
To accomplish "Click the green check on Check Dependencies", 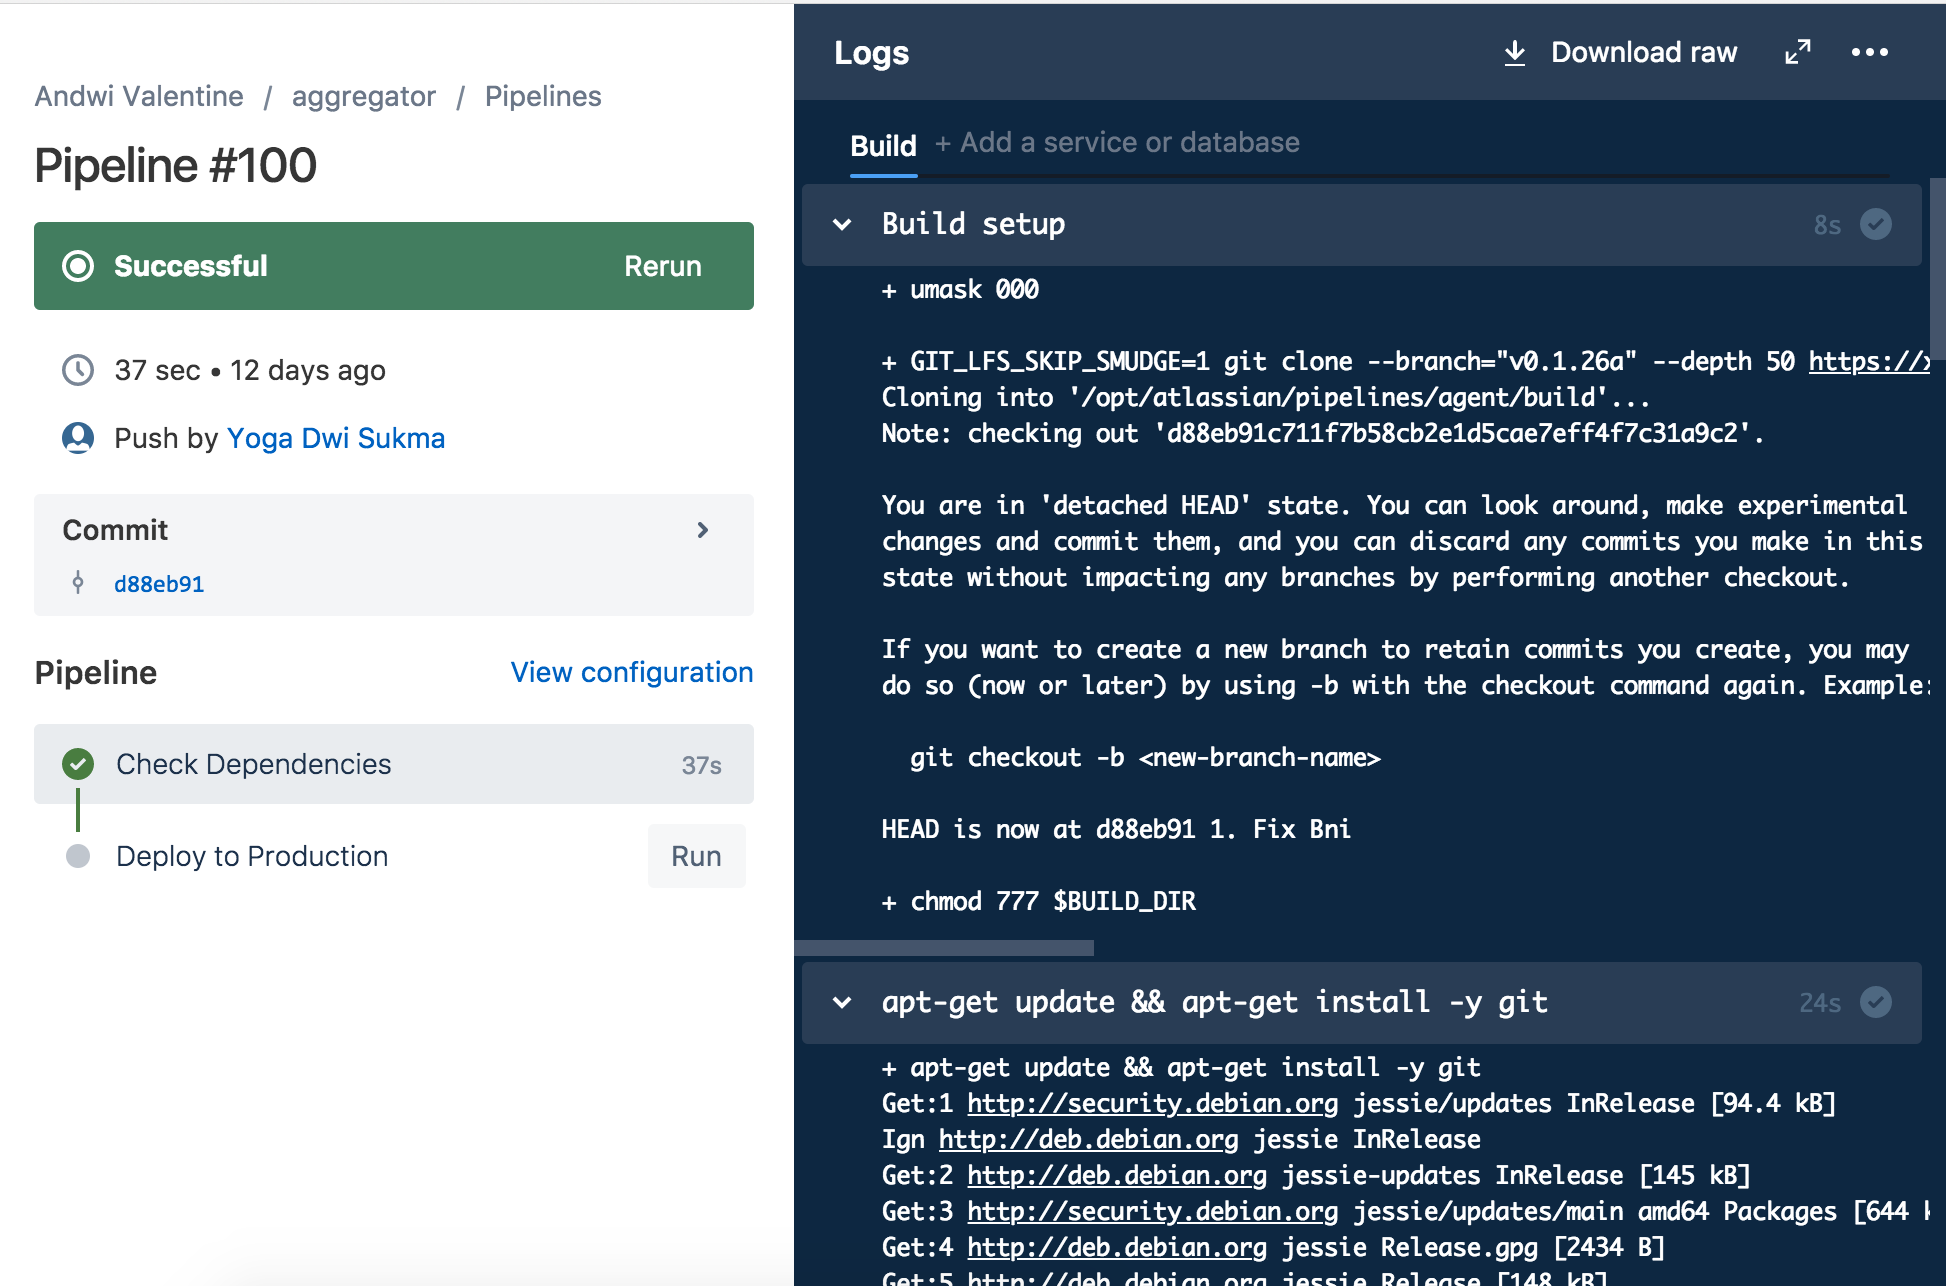I will (x=78, y=764).
